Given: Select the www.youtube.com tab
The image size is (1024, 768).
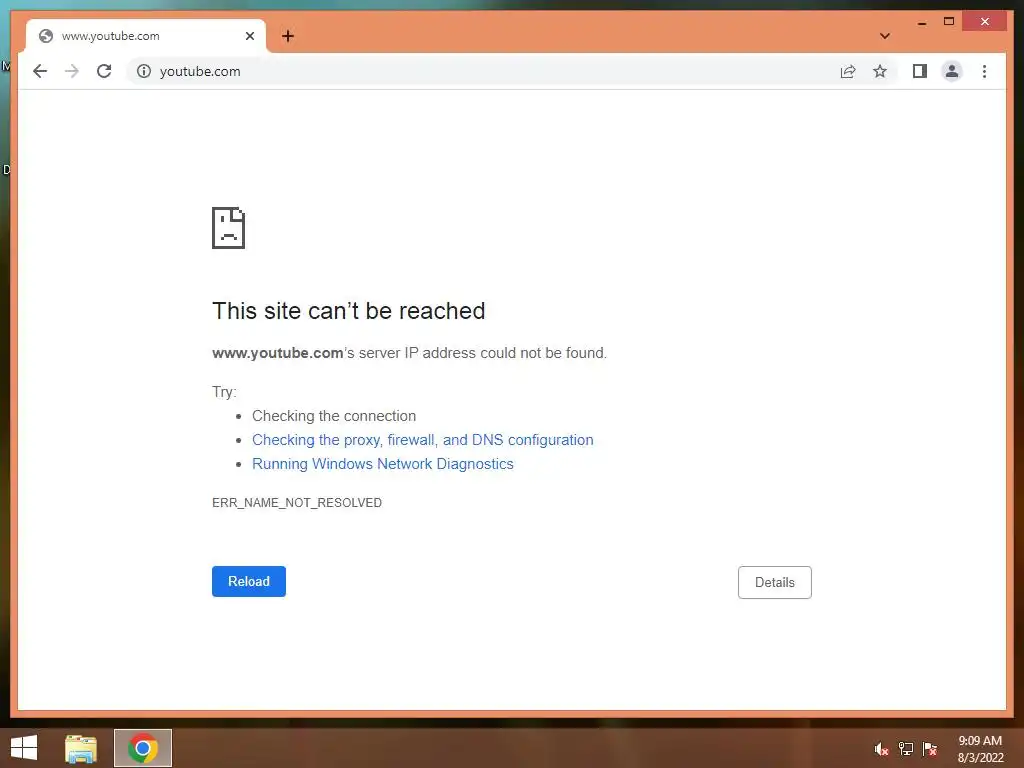Looking at the screenshot, I should [x=146, y=36].
